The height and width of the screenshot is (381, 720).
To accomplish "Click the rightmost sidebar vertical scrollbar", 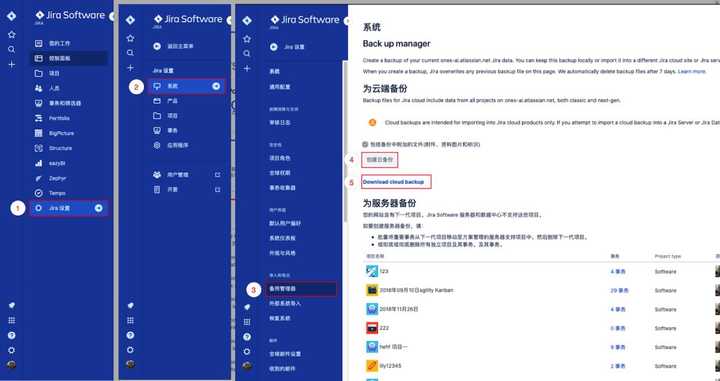I will 345,142.
